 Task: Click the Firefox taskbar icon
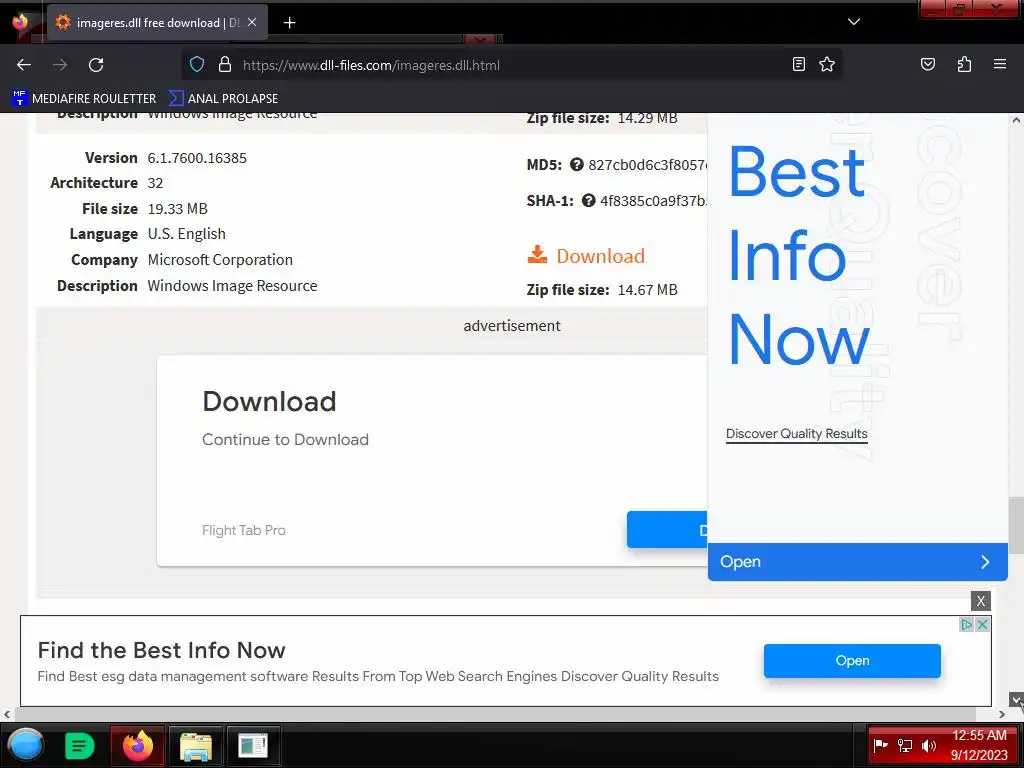[138, 745]
